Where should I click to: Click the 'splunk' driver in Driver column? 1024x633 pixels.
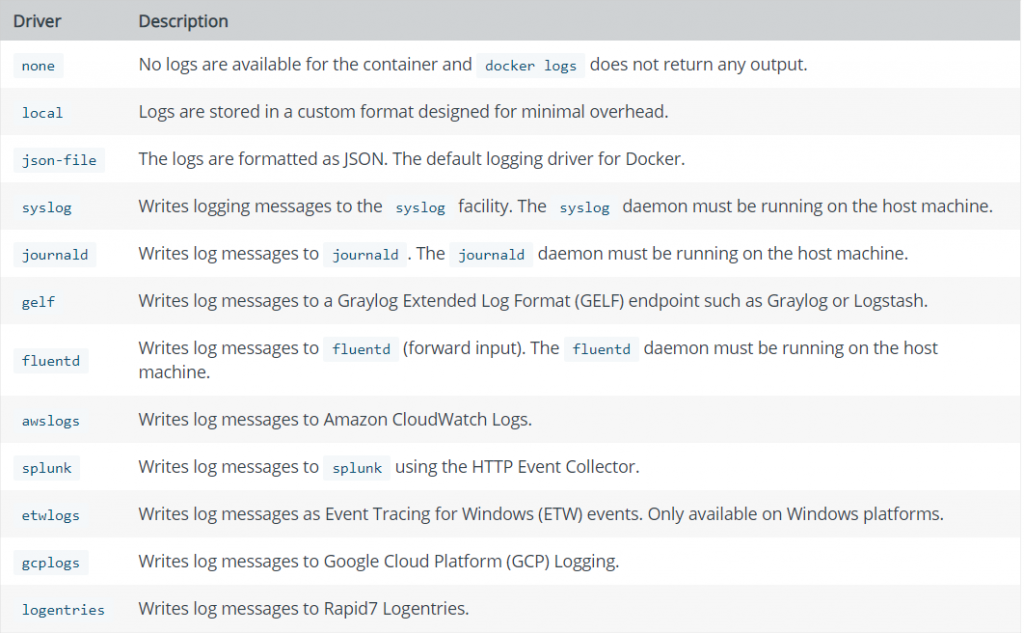[x=47, y=468]
